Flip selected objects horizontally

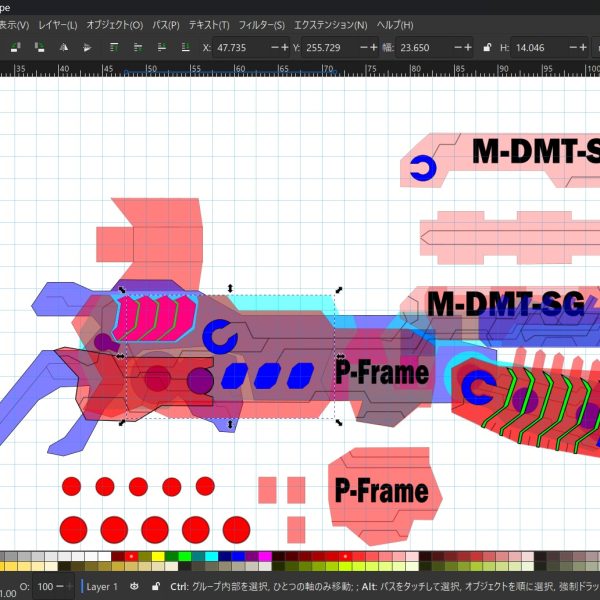64,47
